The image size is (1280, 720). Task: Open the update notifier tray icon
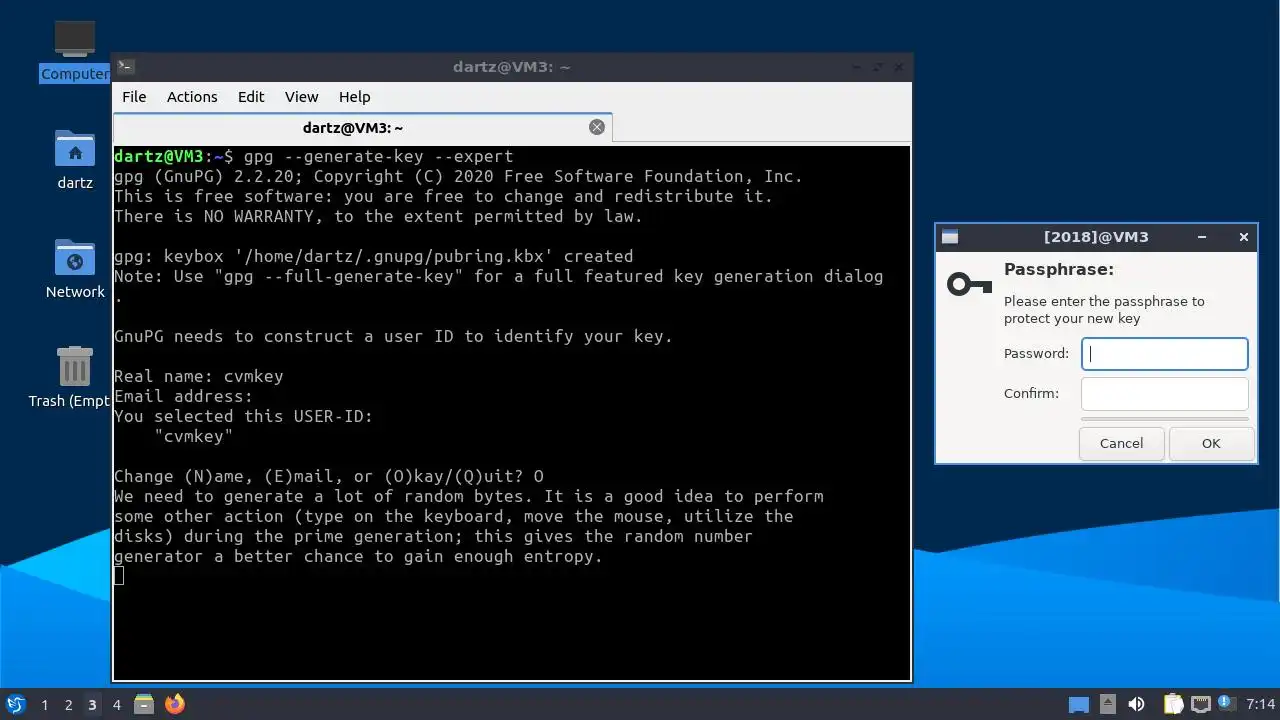(1225, 703)
